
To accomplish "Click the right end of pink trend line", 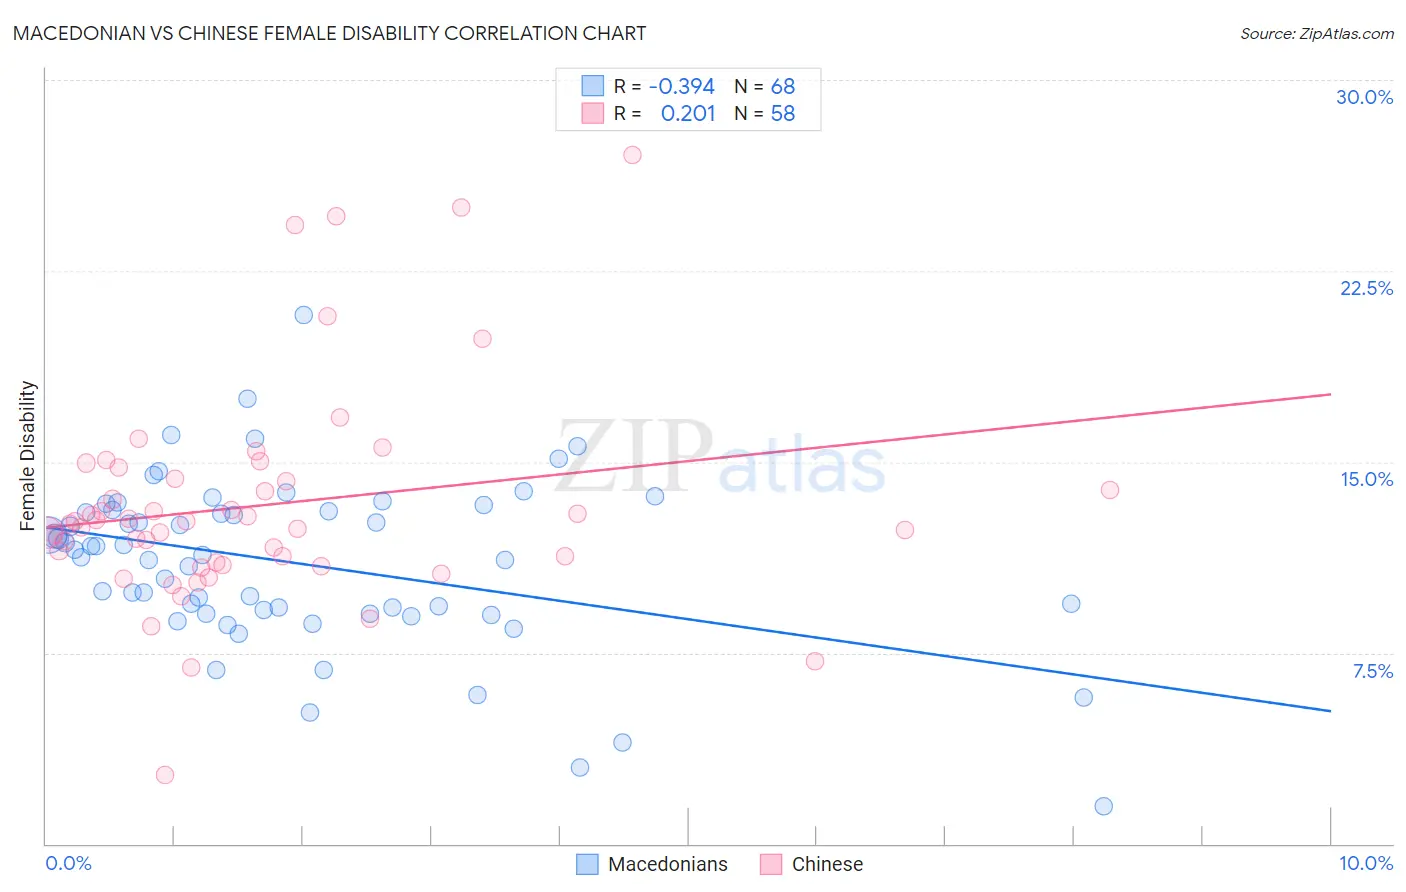I will pos(1330,394).
